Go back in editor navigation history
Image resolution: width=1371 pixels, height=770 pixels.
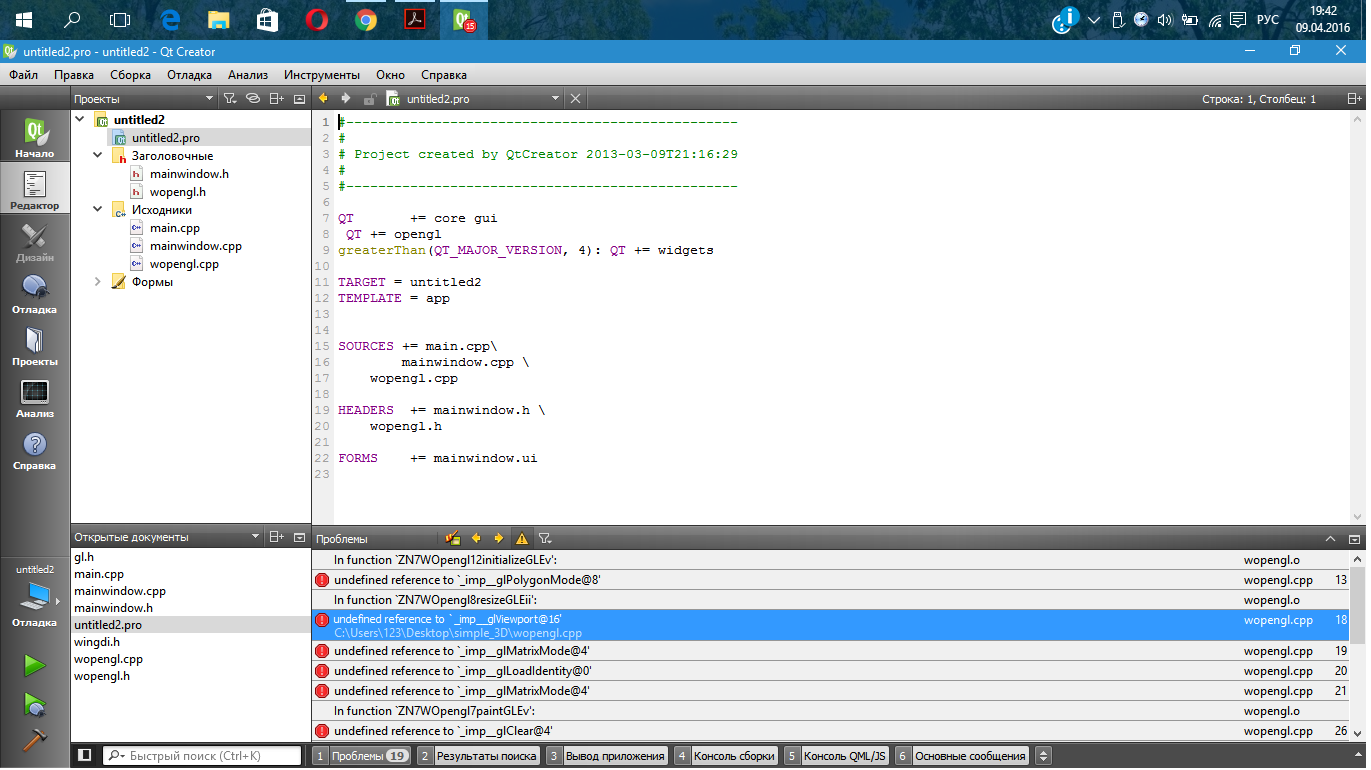point(323,98)
